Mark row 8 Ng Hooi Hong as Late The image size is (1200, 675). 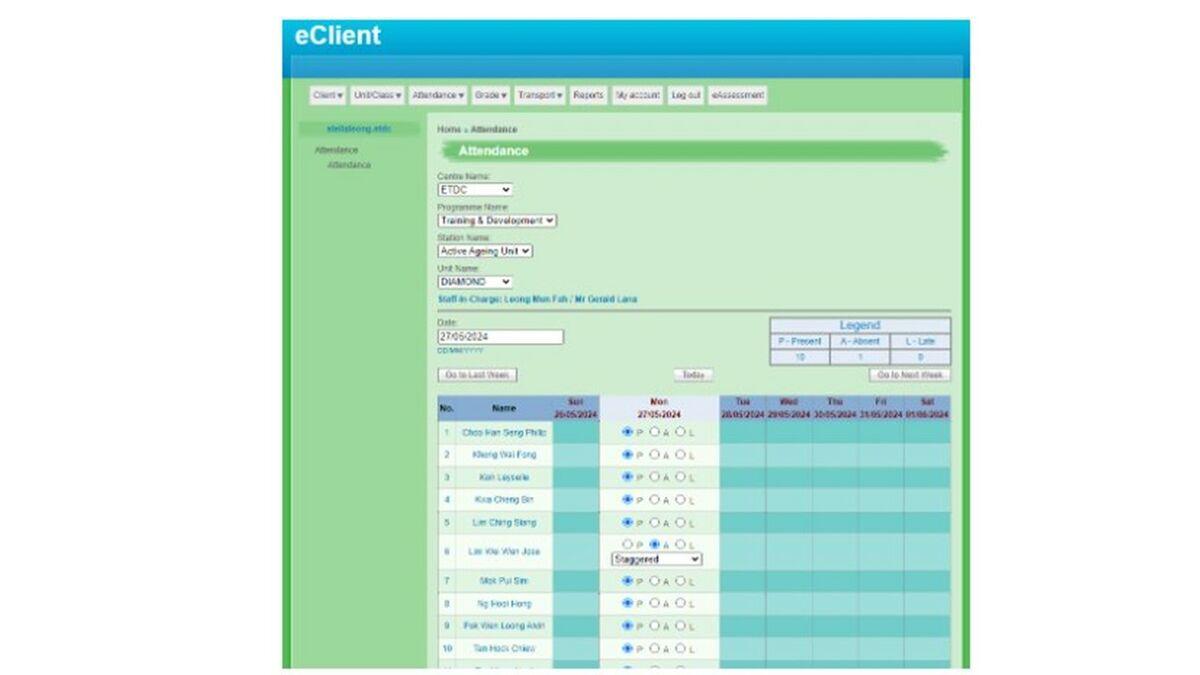point(680,603)
